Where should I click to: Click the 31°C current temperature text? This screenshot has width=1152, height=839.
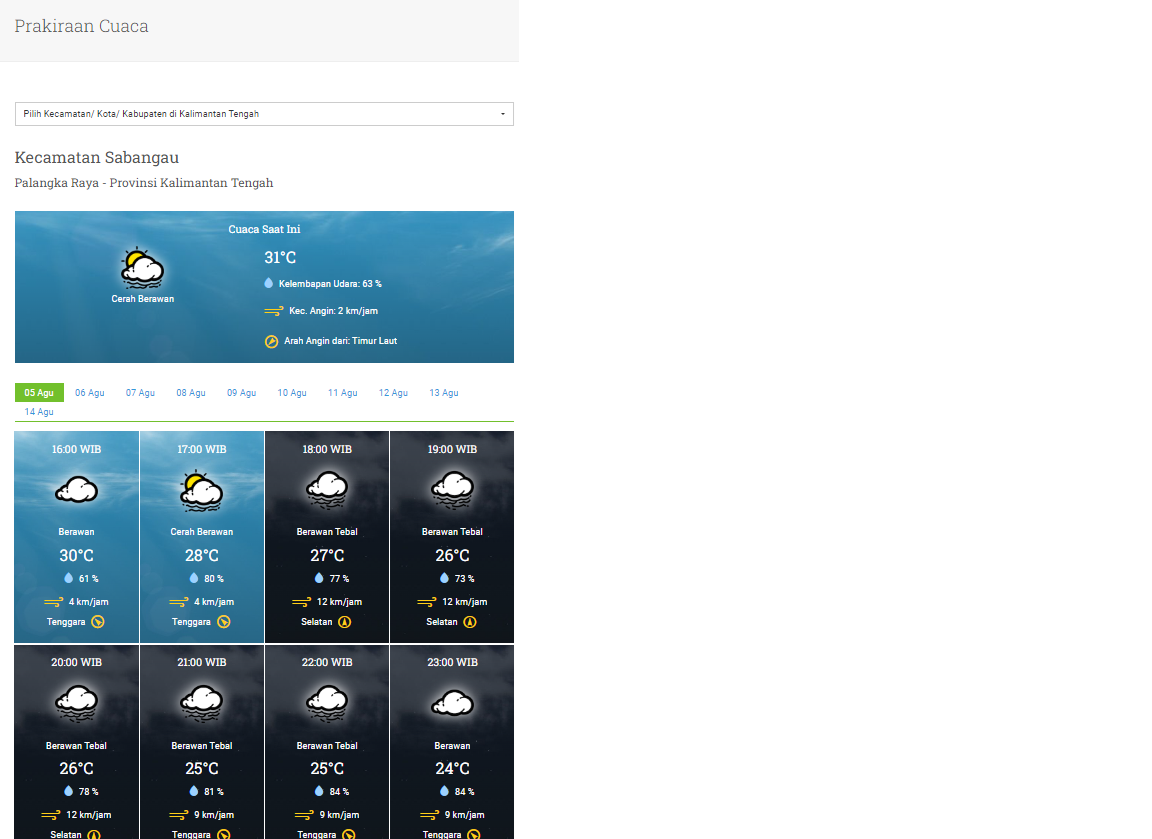tap(280, 257)
